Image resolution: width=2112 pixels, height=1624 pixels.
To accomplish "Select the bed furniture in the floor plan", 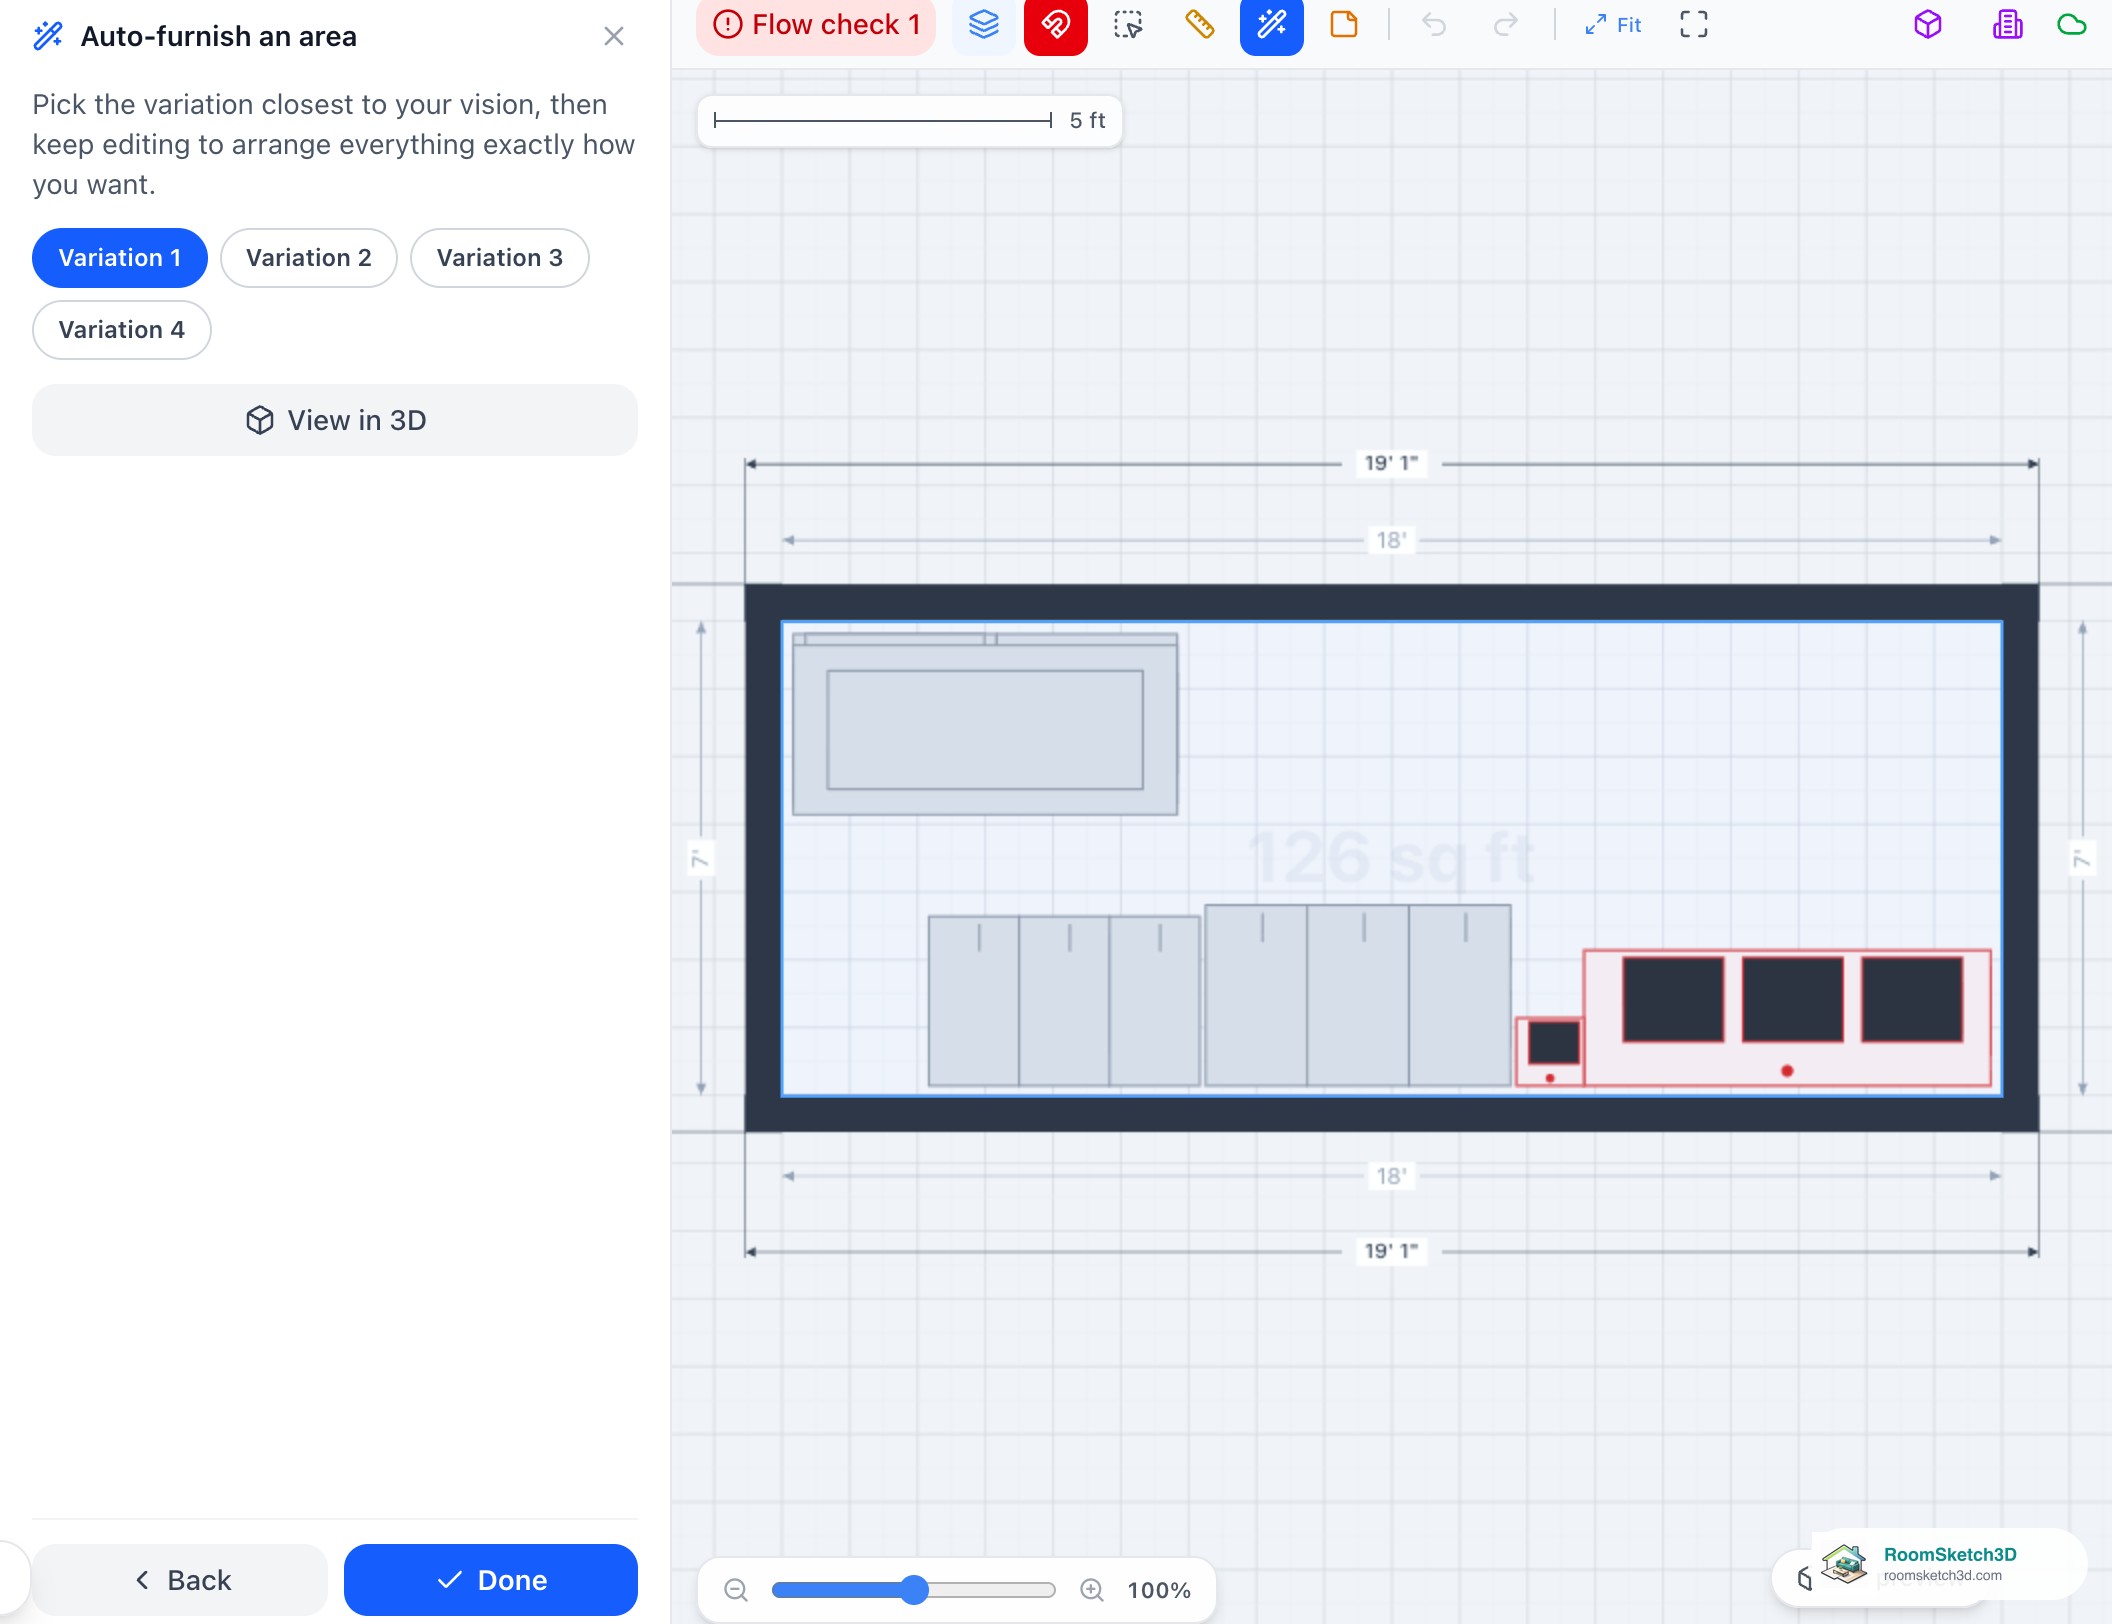I will (985, 724).
